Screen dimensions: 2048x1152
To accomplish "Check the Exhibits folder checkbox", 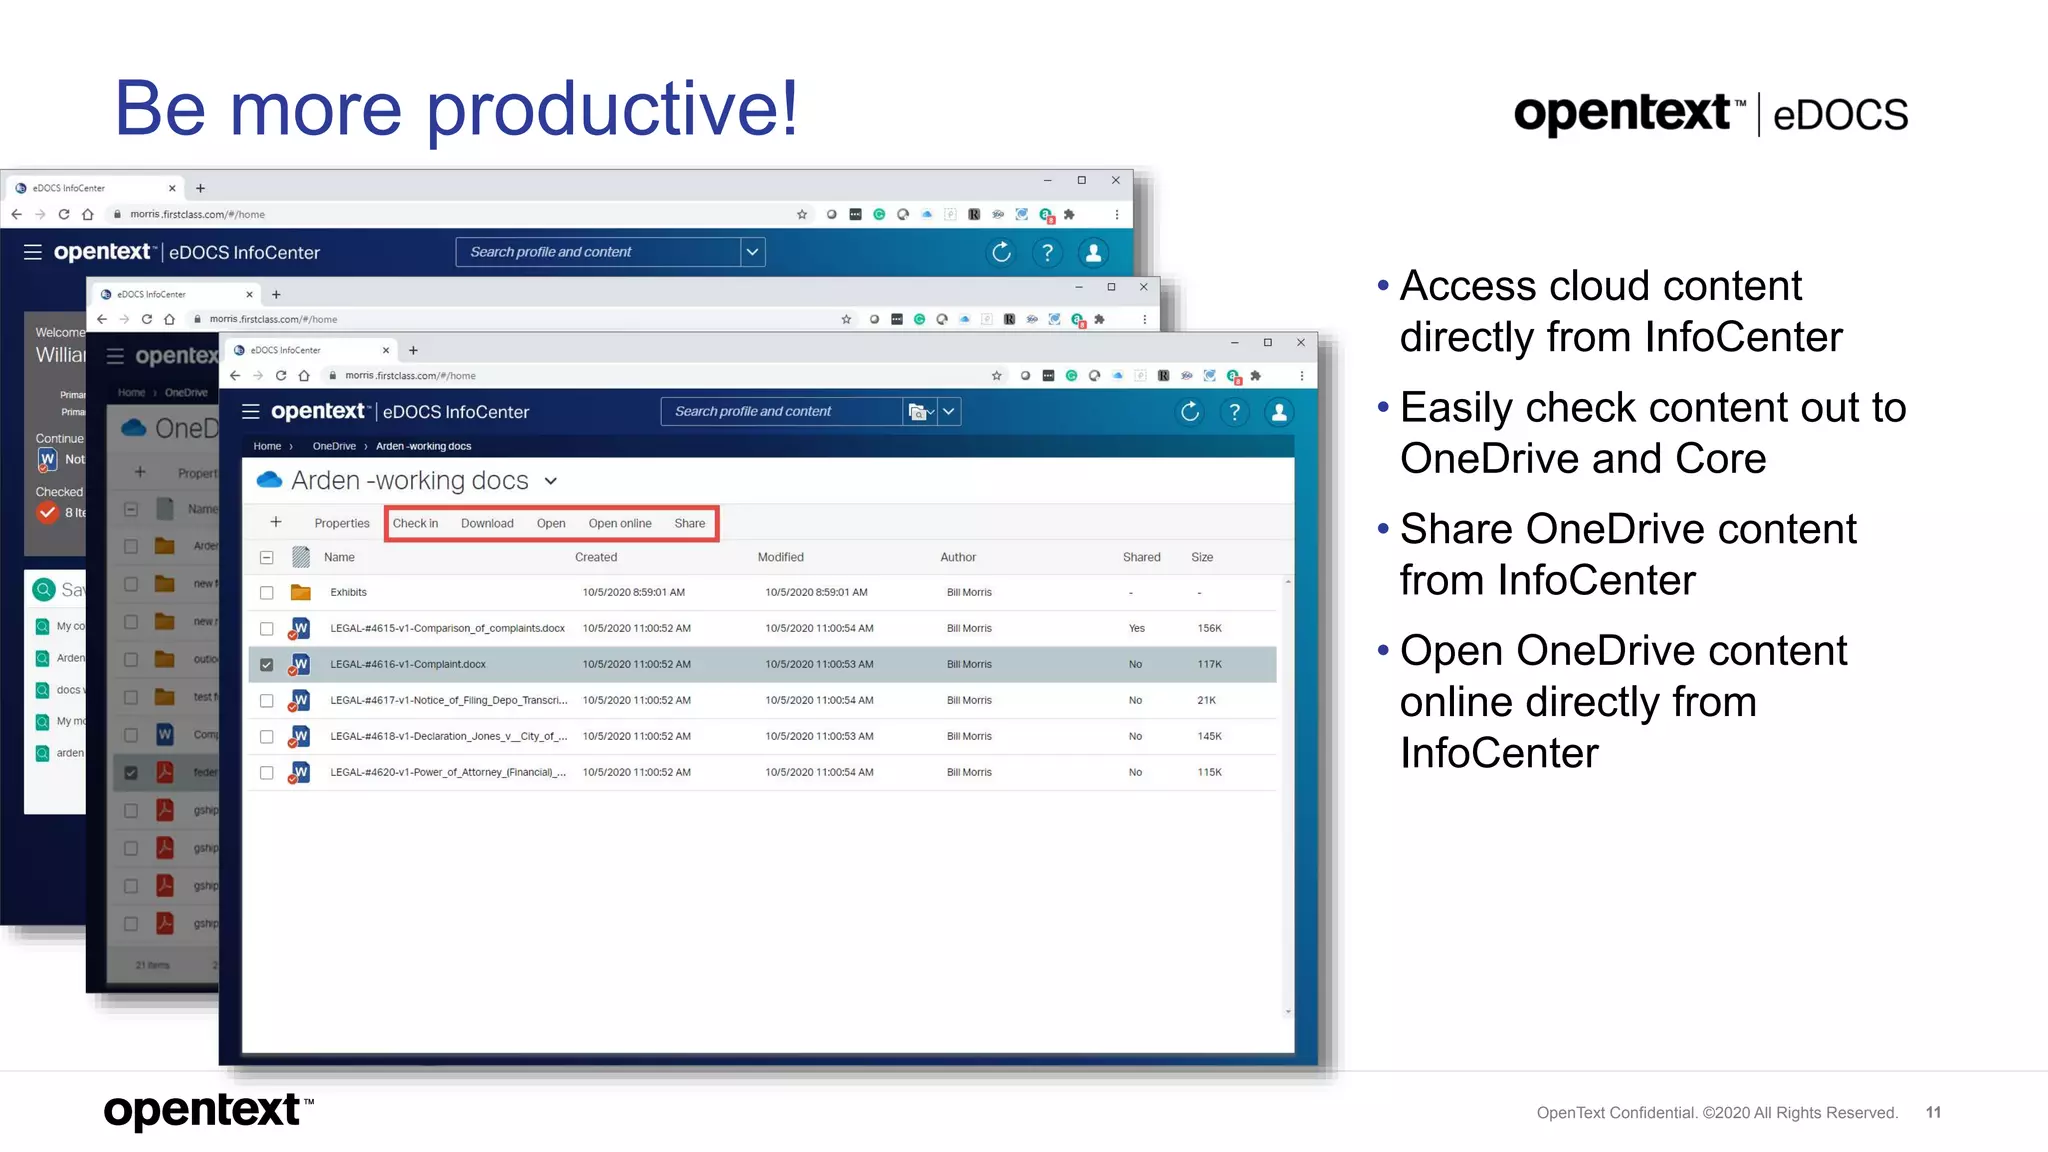I will click(267, 593).
